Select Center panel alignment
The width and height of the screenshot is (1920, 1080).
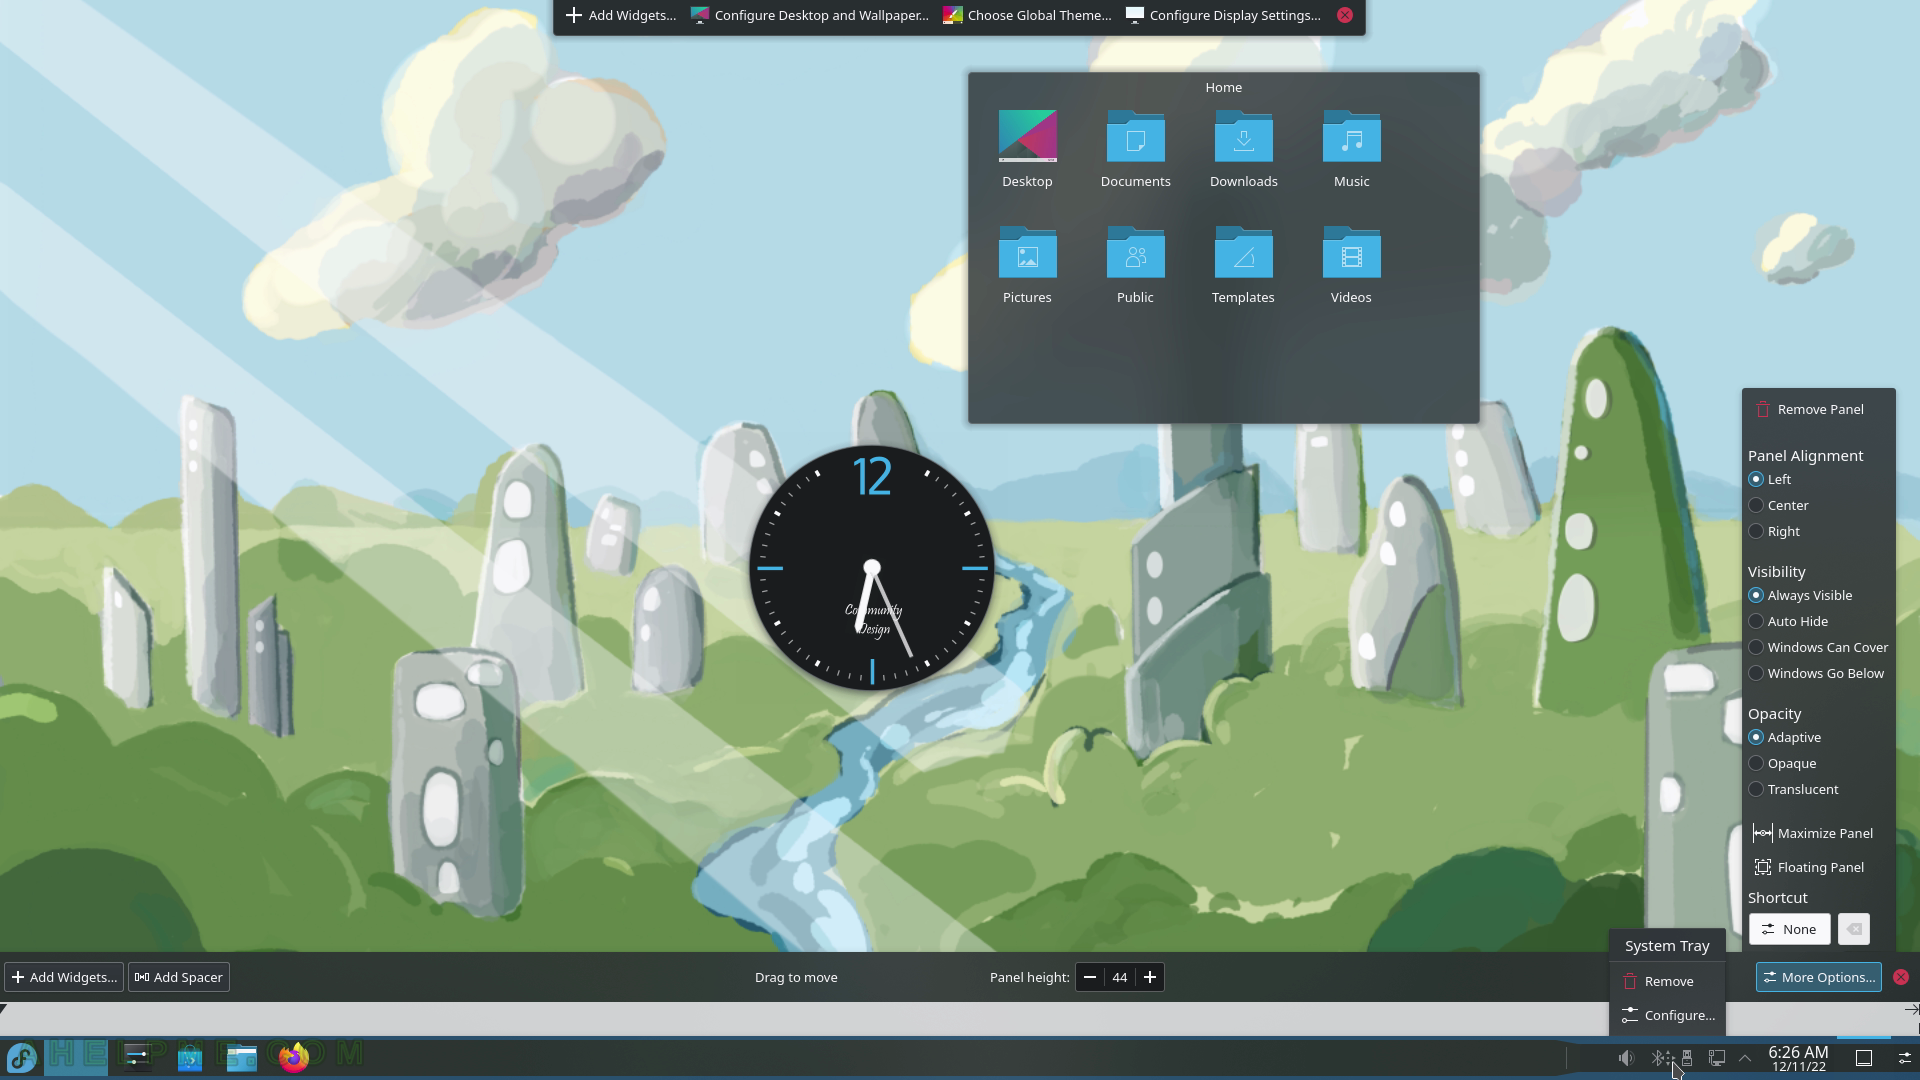(1778, 505)
